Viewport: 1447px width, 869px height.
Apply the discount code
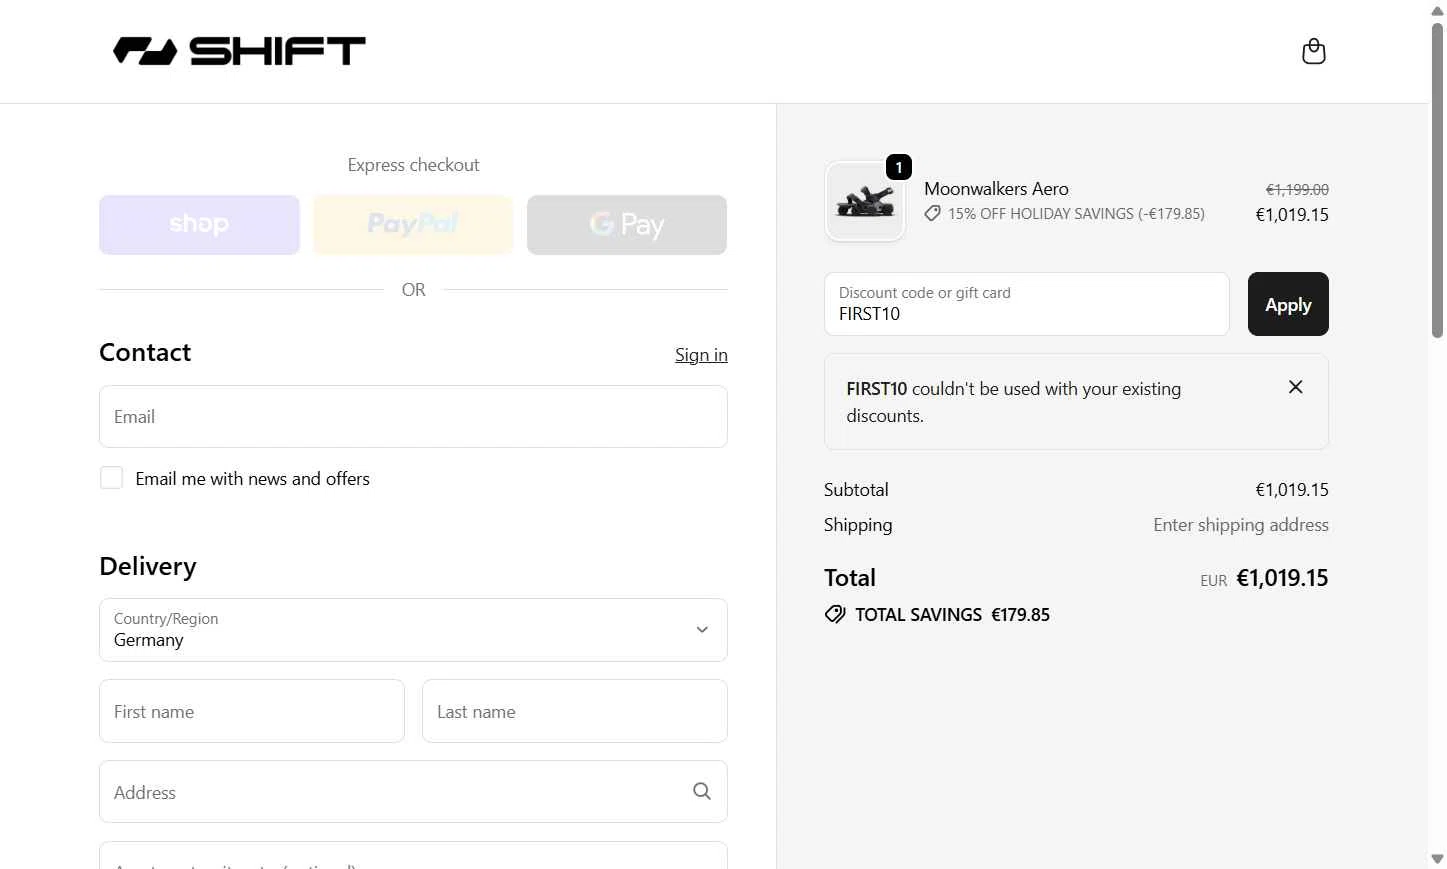point(1288,304)
